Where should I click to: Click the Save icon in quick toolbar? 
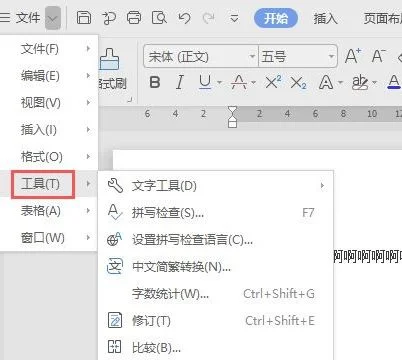(84, 17)
